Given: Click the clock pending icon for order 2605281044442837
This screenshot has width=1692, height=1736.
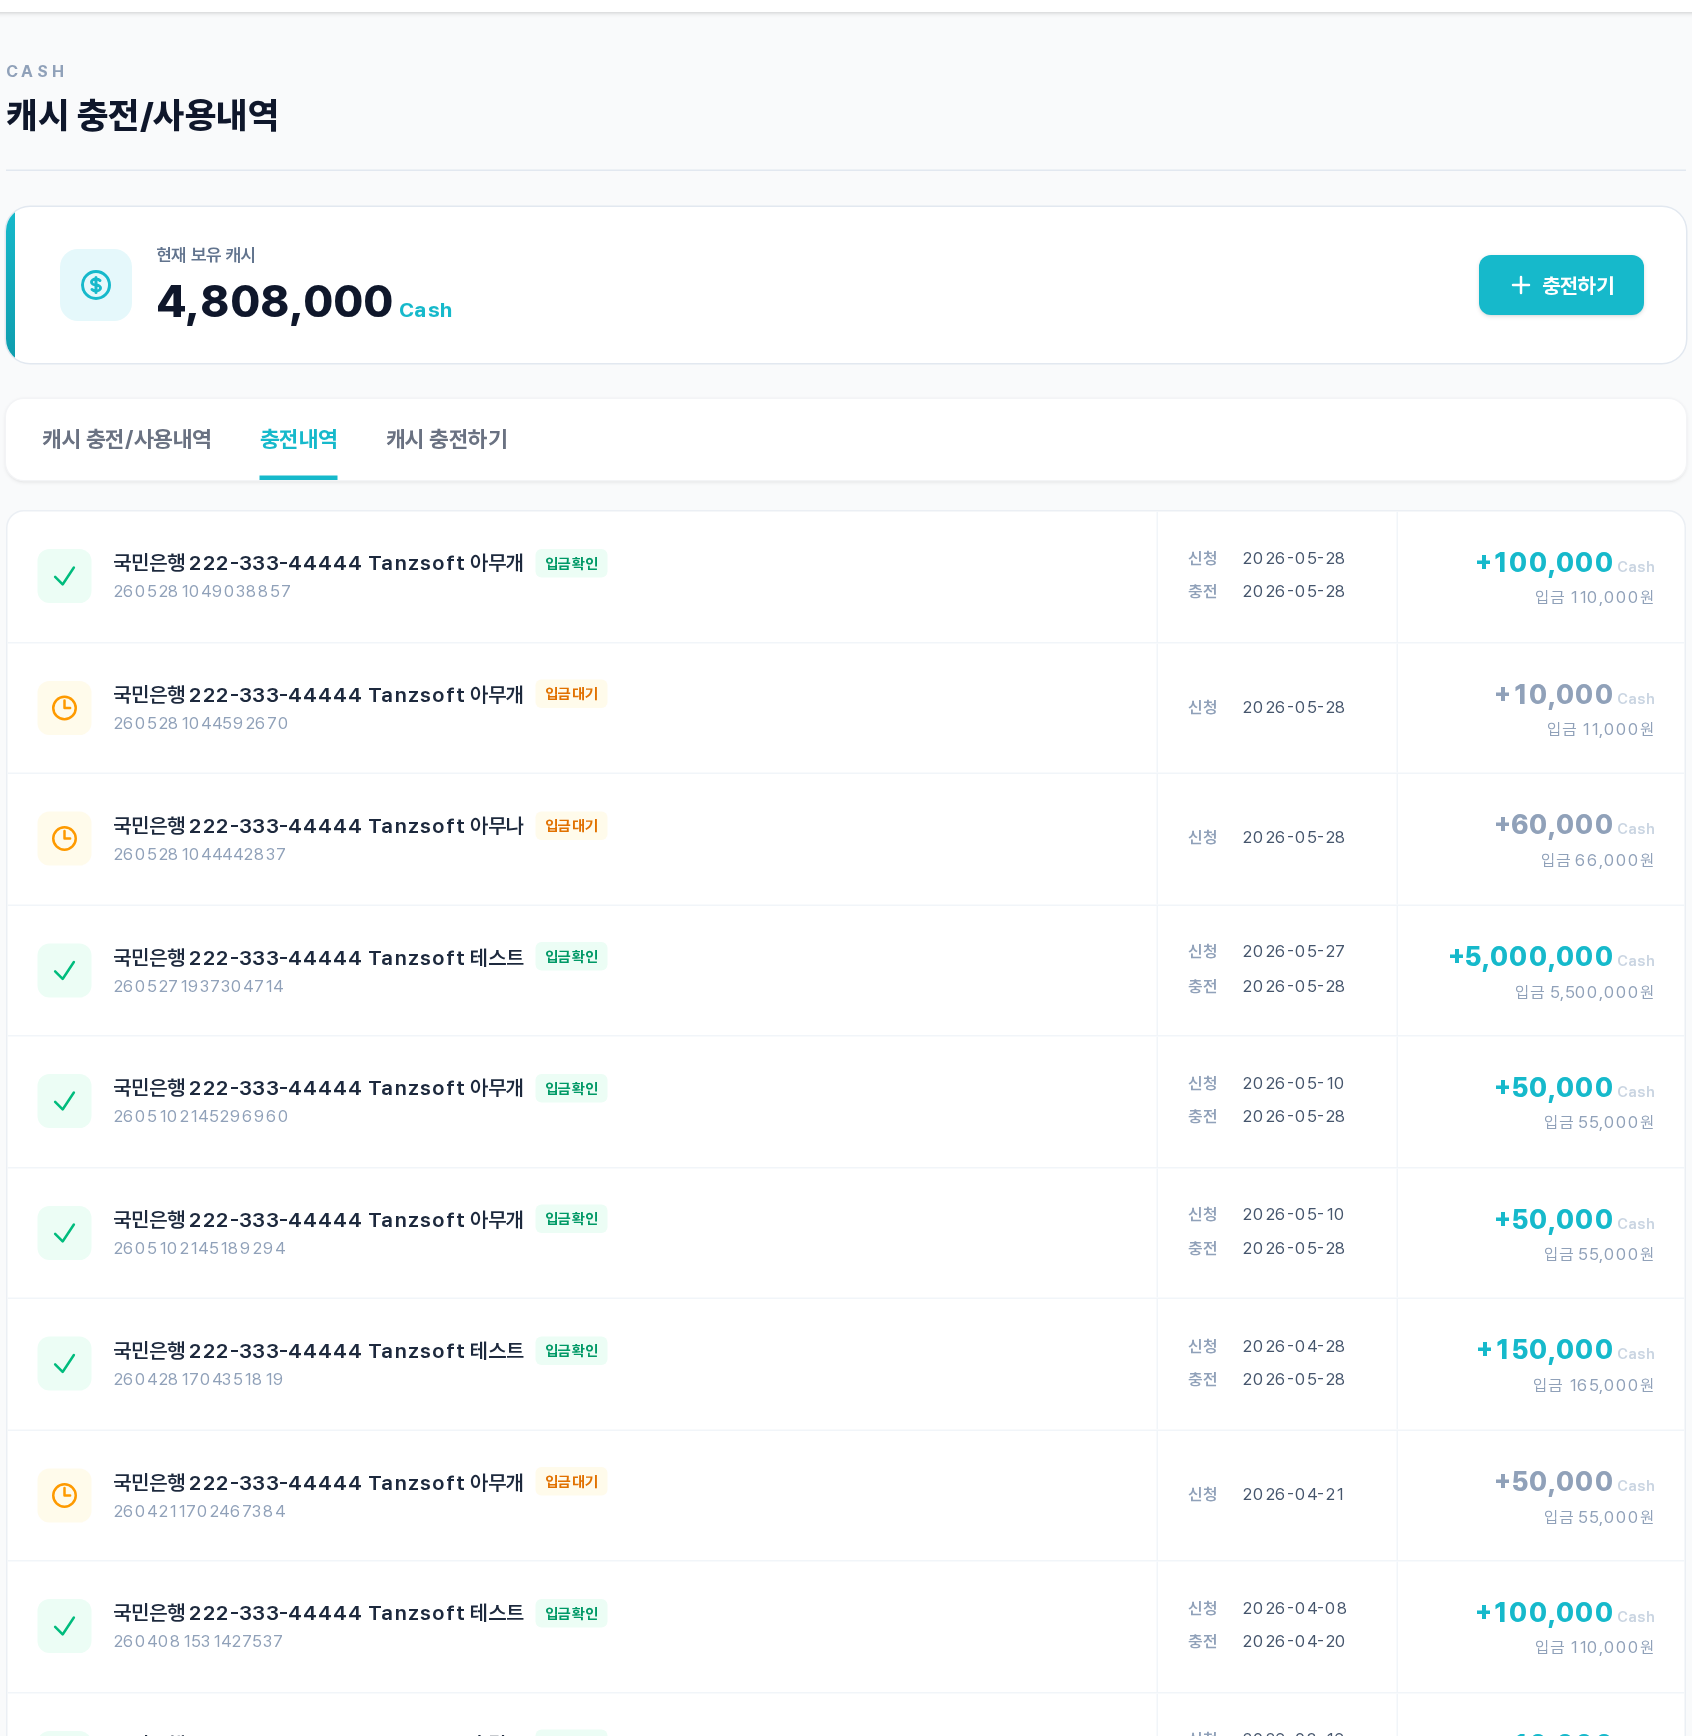Looking at the screenshot, I should pyautogui.click(x=64, y=838).
